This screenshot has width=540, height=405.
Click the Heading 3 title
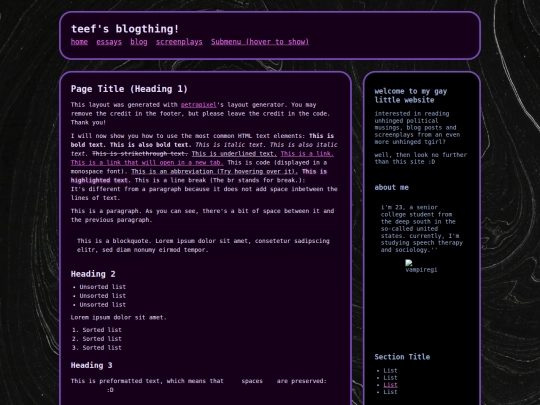91,365
